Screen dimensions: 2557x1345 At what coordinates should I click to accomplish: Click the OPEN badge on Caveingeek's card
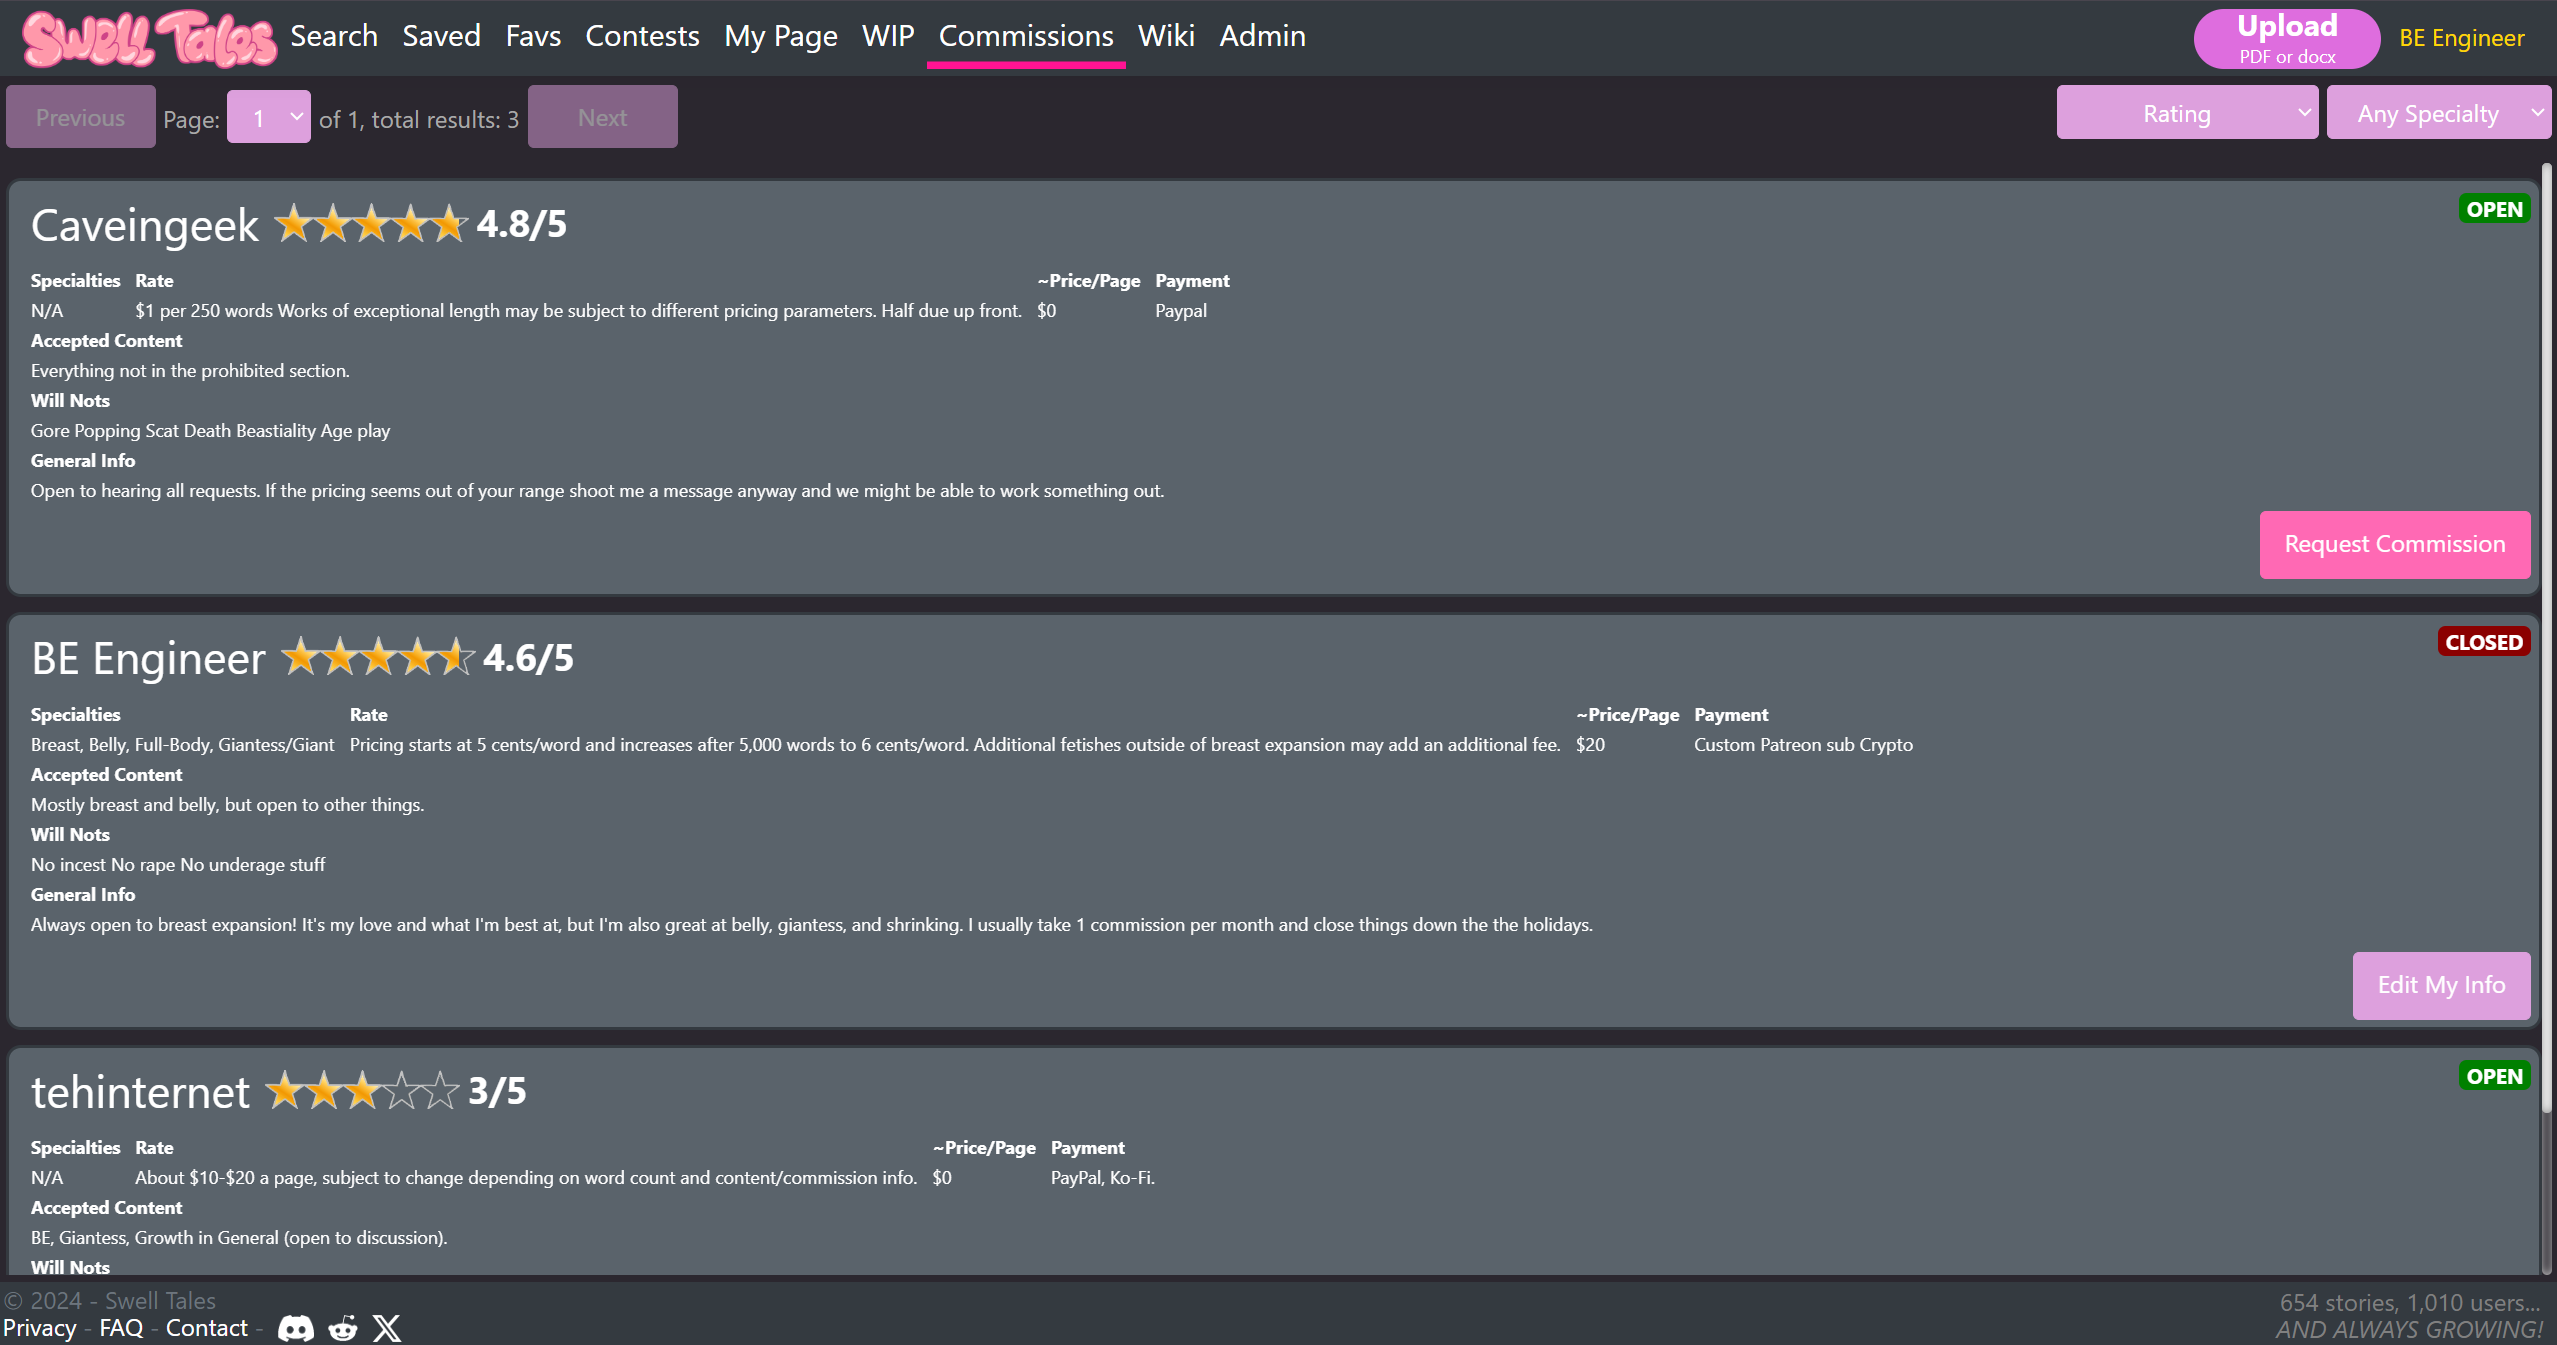point(2494,209)
